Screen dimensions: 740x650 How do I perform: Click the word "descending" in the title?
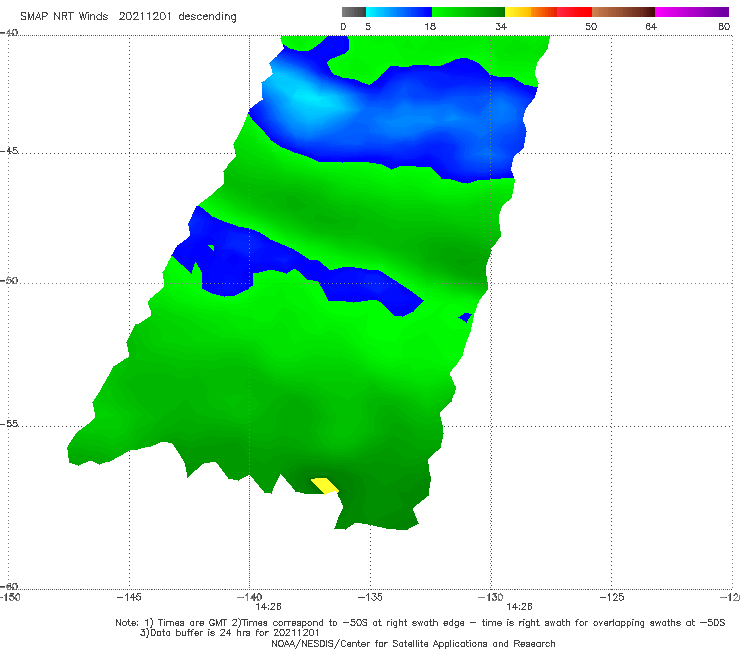point(207,17)
